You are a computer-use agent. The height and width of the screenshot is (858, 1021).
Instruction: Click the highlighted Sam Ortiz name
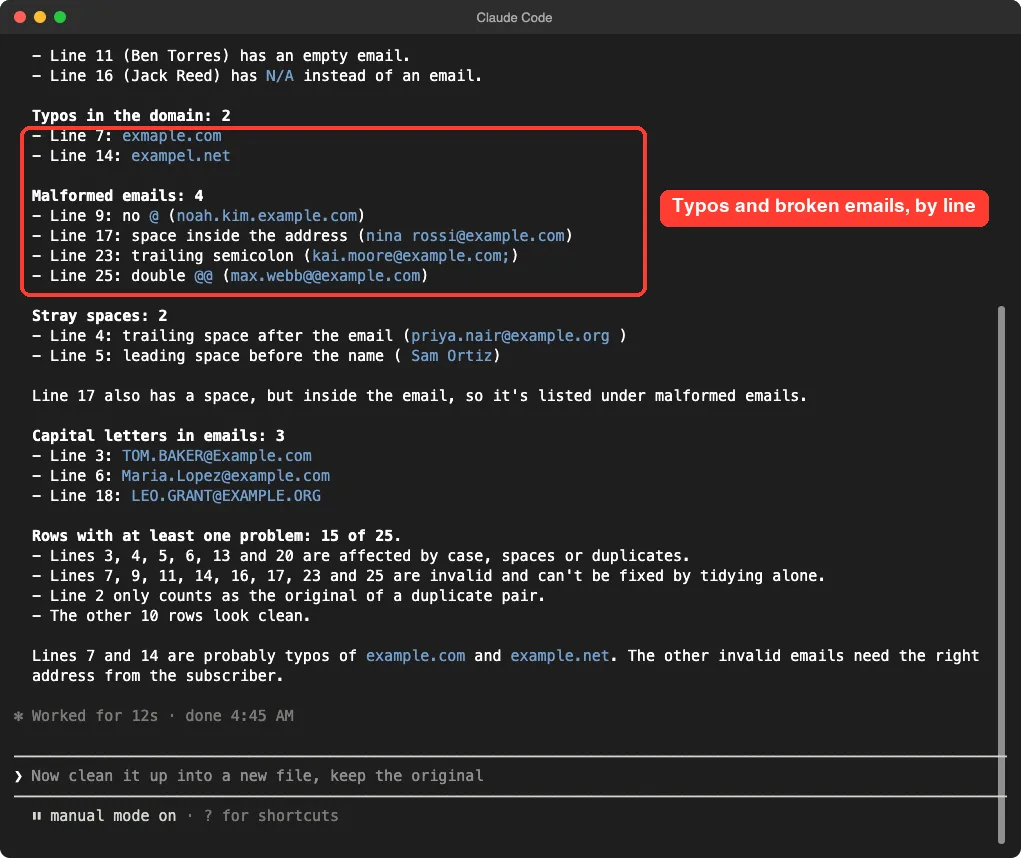[451, 356]
